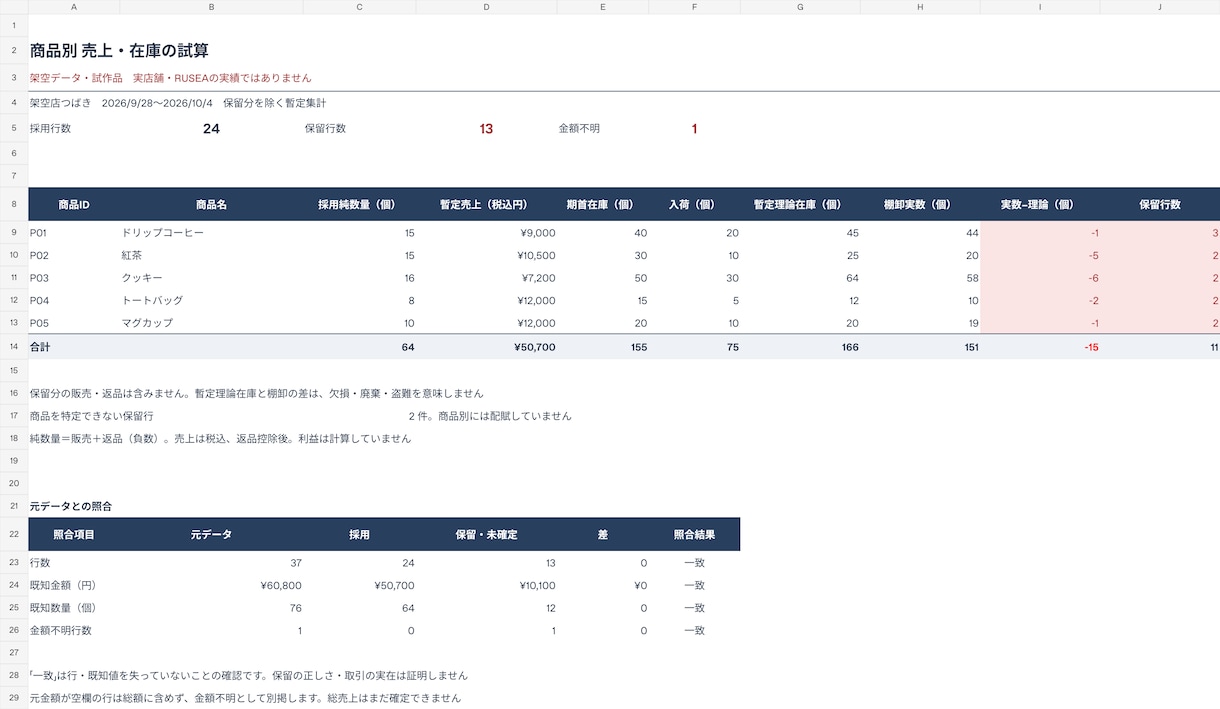This screenshot has width=1220, height=709.
Task: Click the 暫定理論在庫（個） header
Action: click(801, 204)
